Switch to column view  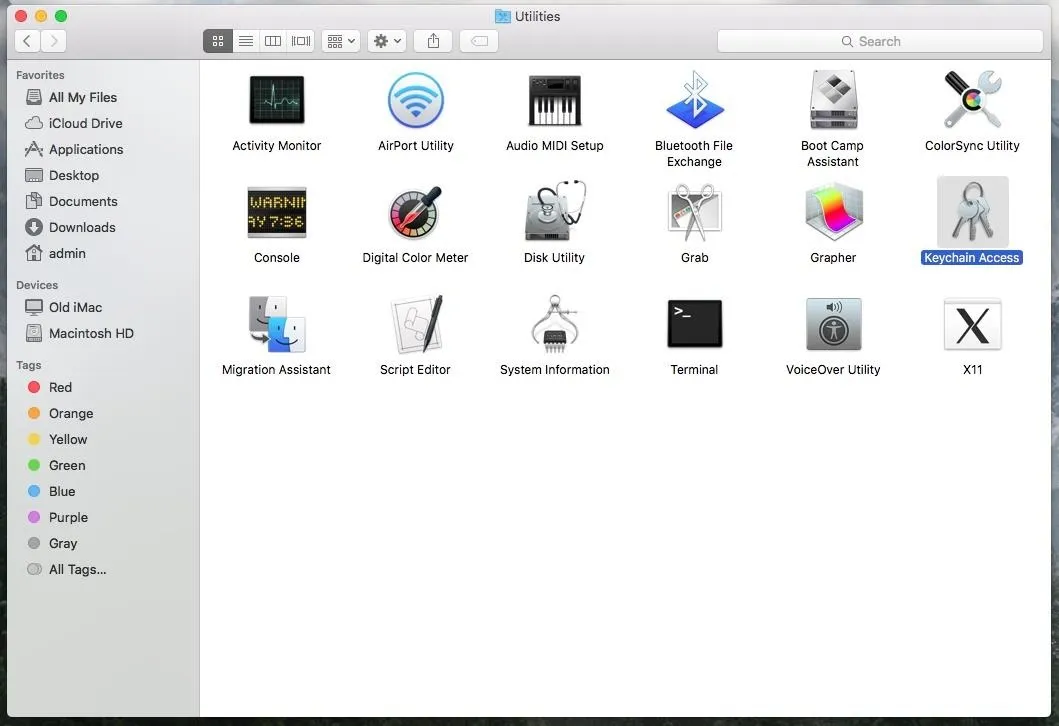coord(273,41)
